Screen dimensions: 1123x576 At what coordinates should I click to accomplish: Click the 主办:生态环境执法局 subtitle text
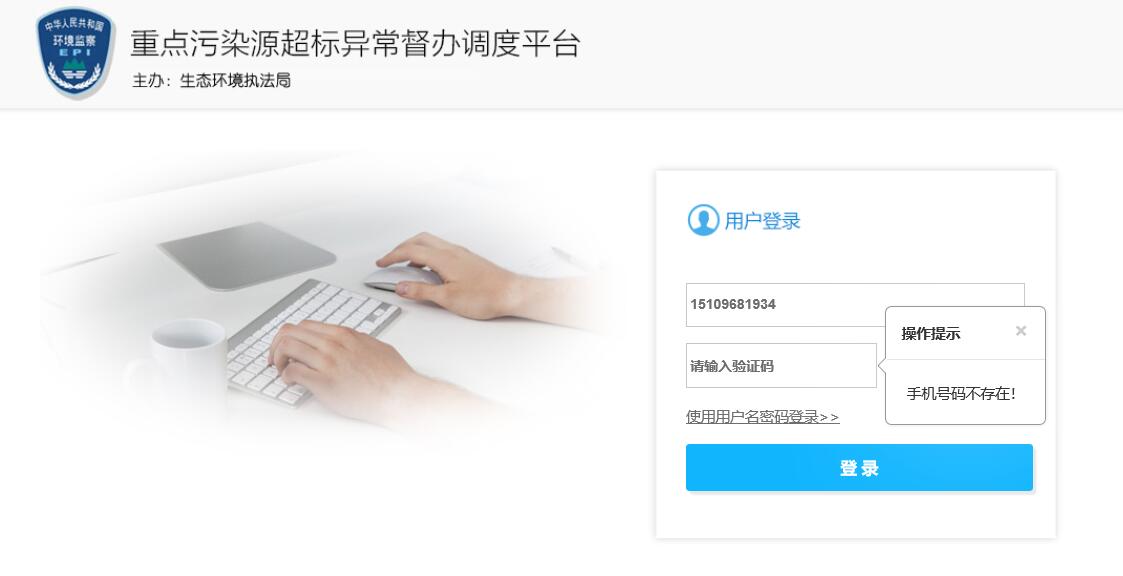click(x=211, y=80)
